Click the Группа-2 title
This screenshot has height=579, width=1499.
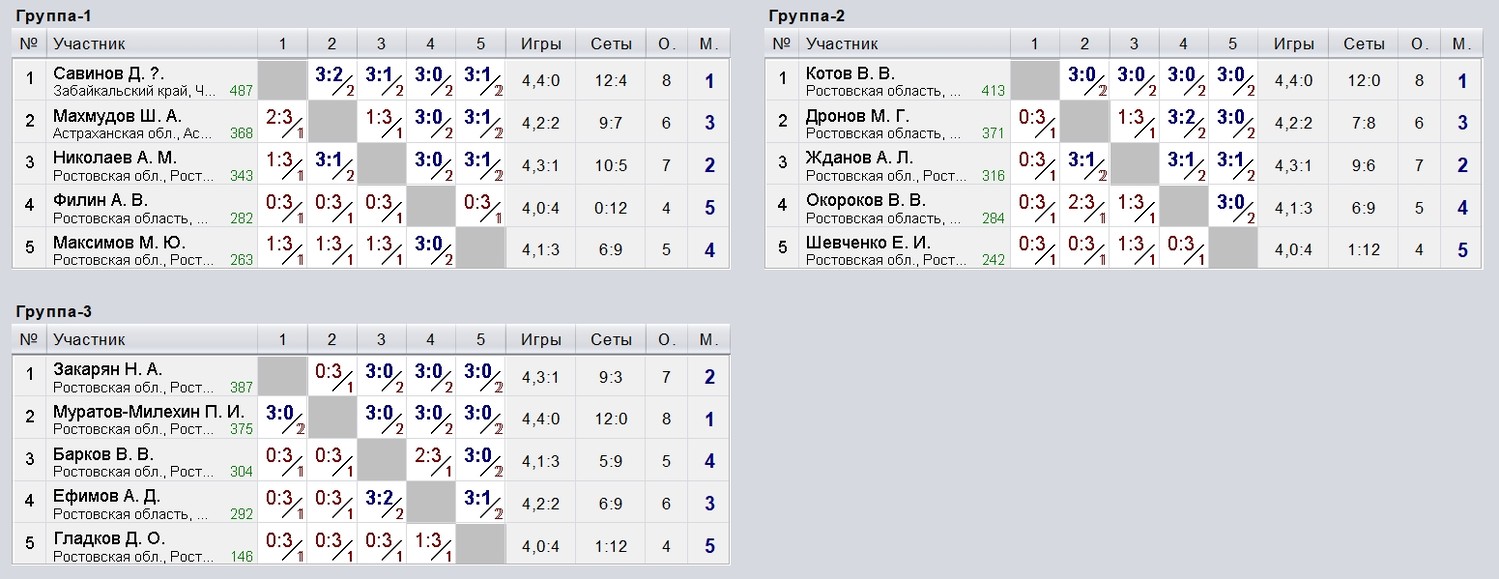(807, 14)
